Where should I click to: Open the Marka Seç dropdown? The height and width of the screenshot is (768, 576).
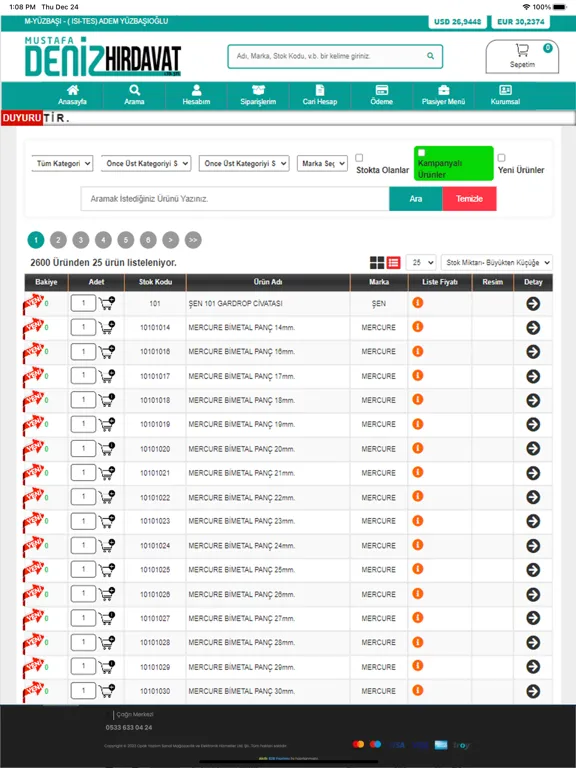click(322, 164)
